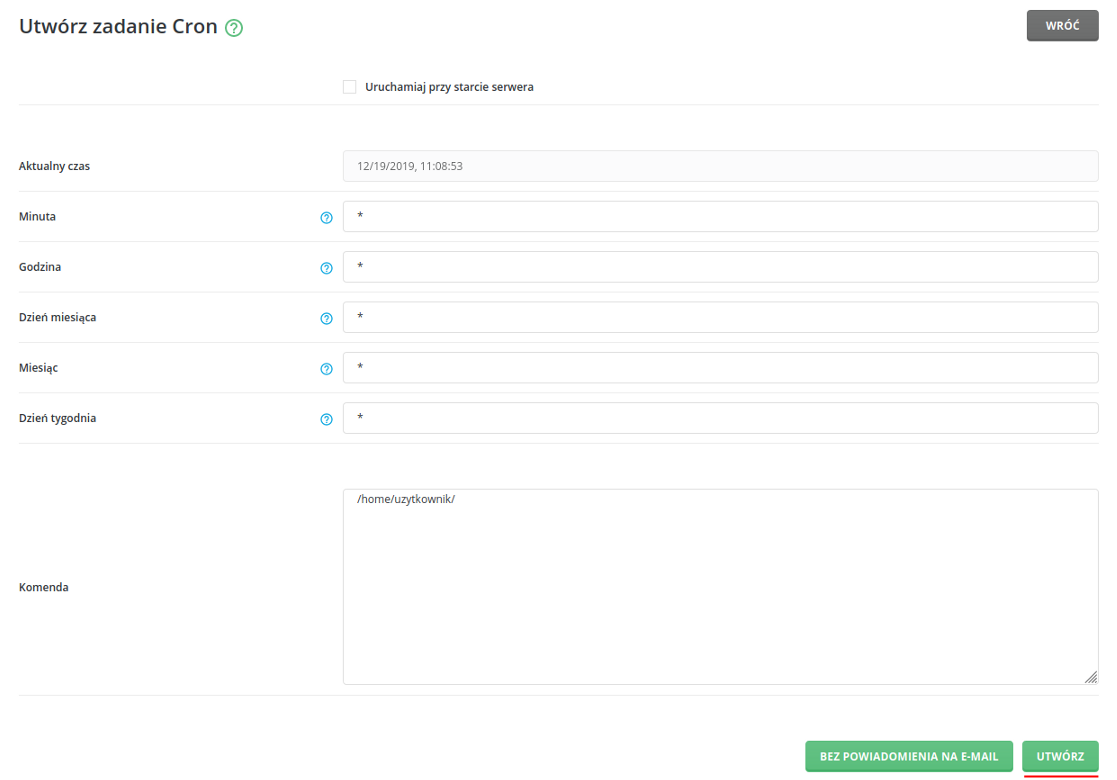Grab the Komenda textarea resize handle
The image size is (1117, 780).
tap(1091, 677)
